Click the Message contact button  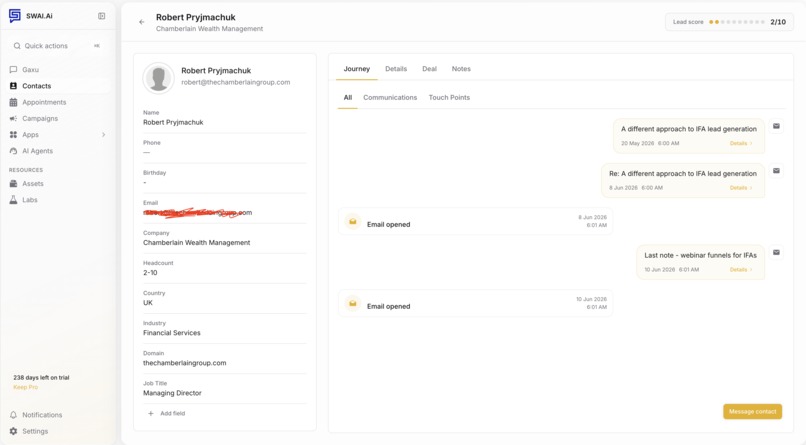click(x=753, y=412)
